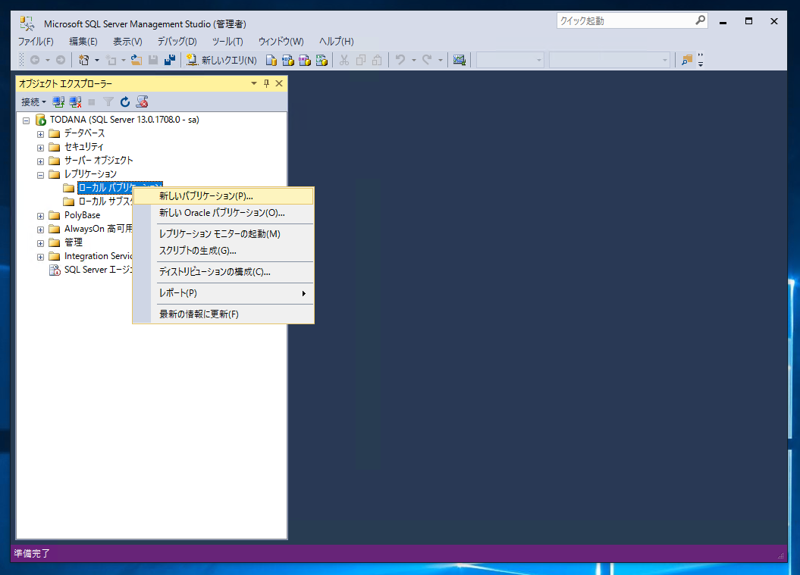Image resolution: width=800 pixels, height=575 pixels.
Task: Open the ツール(T) menu
Action: coord(228,41)
